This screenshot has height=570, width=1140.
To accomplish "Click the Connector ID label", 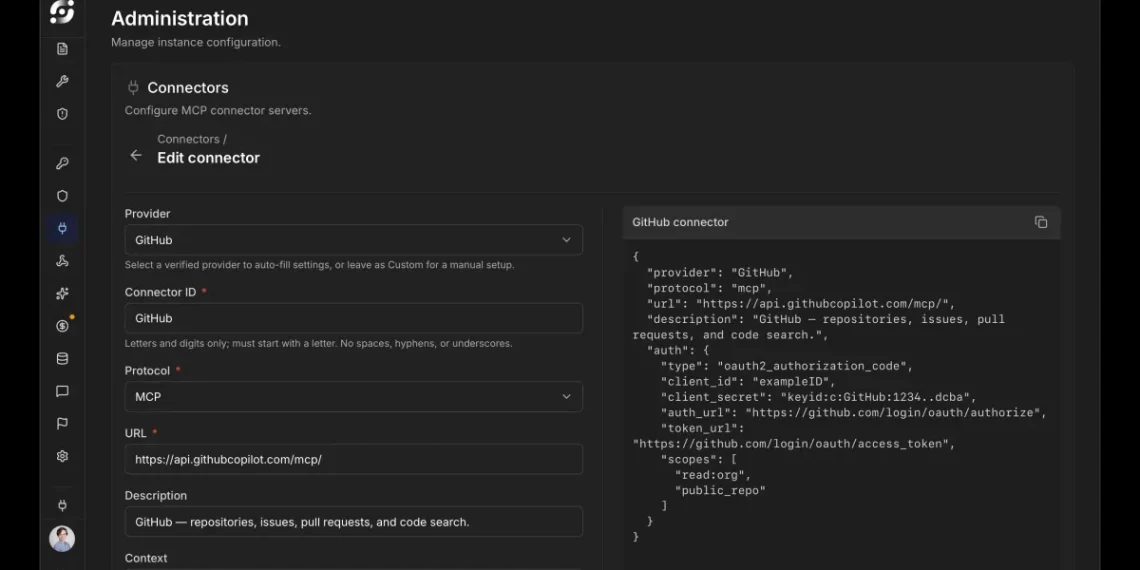I will point(161,292).
